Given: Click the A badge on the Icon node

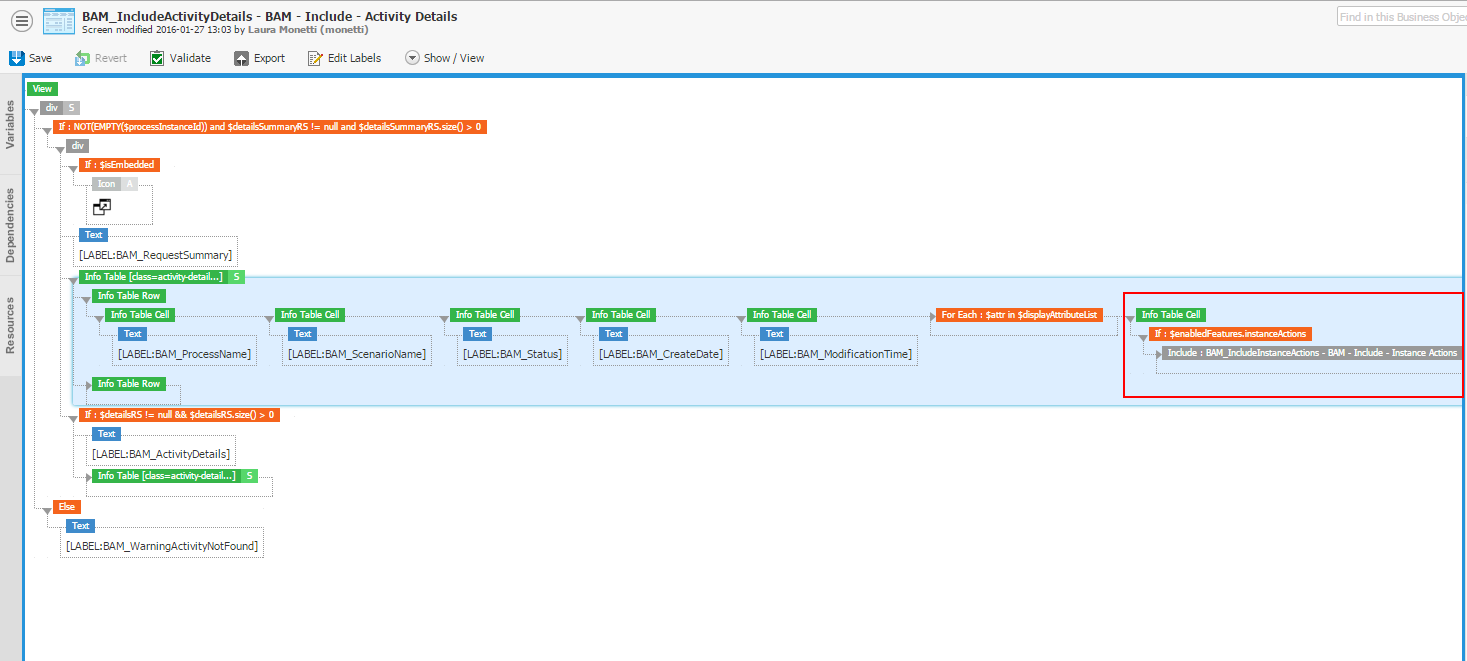Looking at the screenshot, I should point(129,184).
